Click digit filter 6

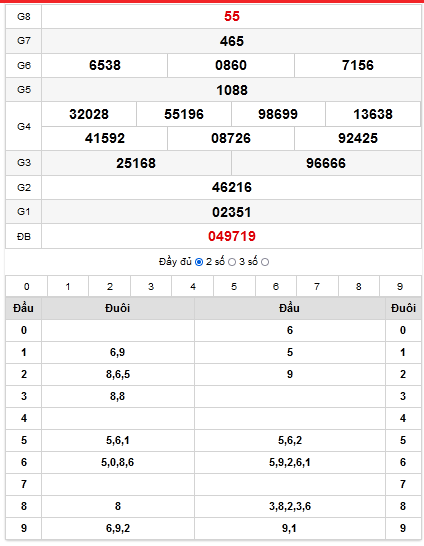coord(276,287)
